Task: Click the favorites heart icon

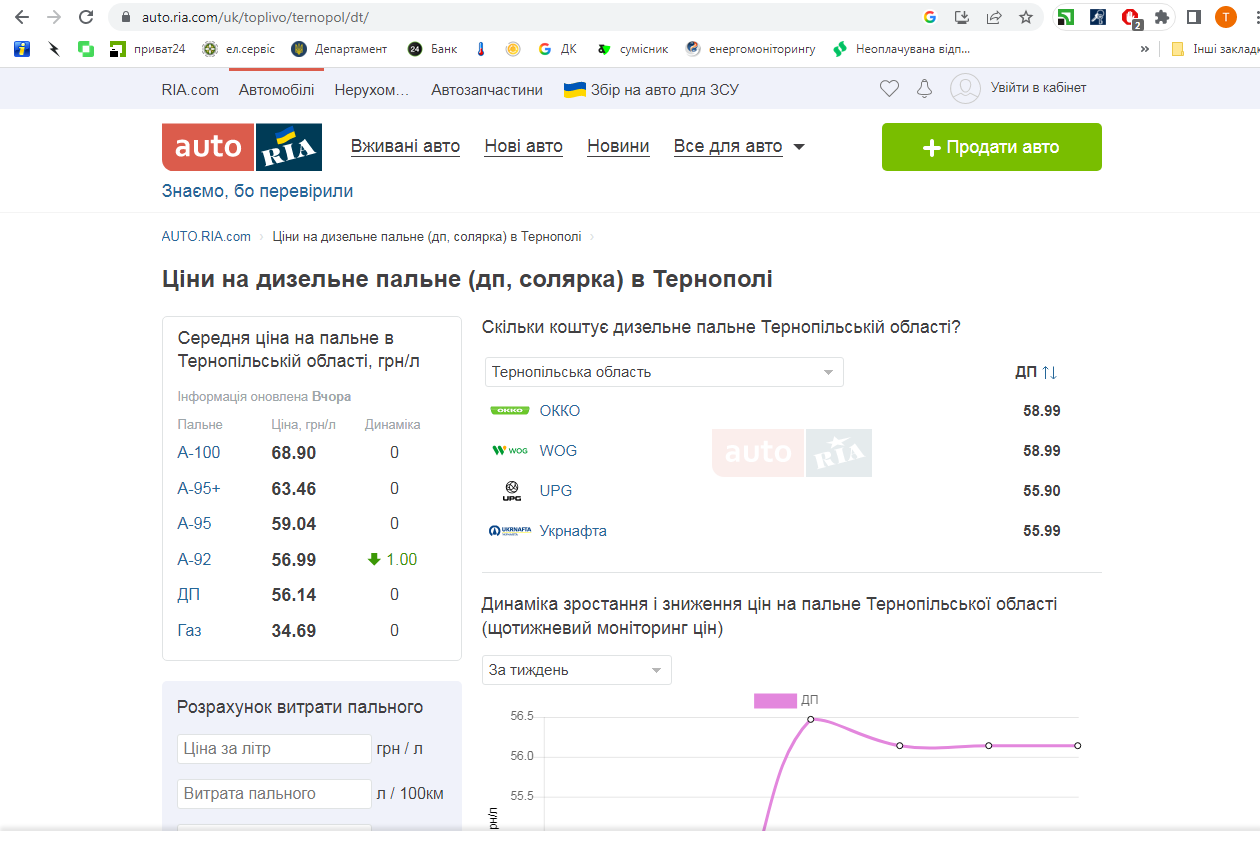Action: 889,89
